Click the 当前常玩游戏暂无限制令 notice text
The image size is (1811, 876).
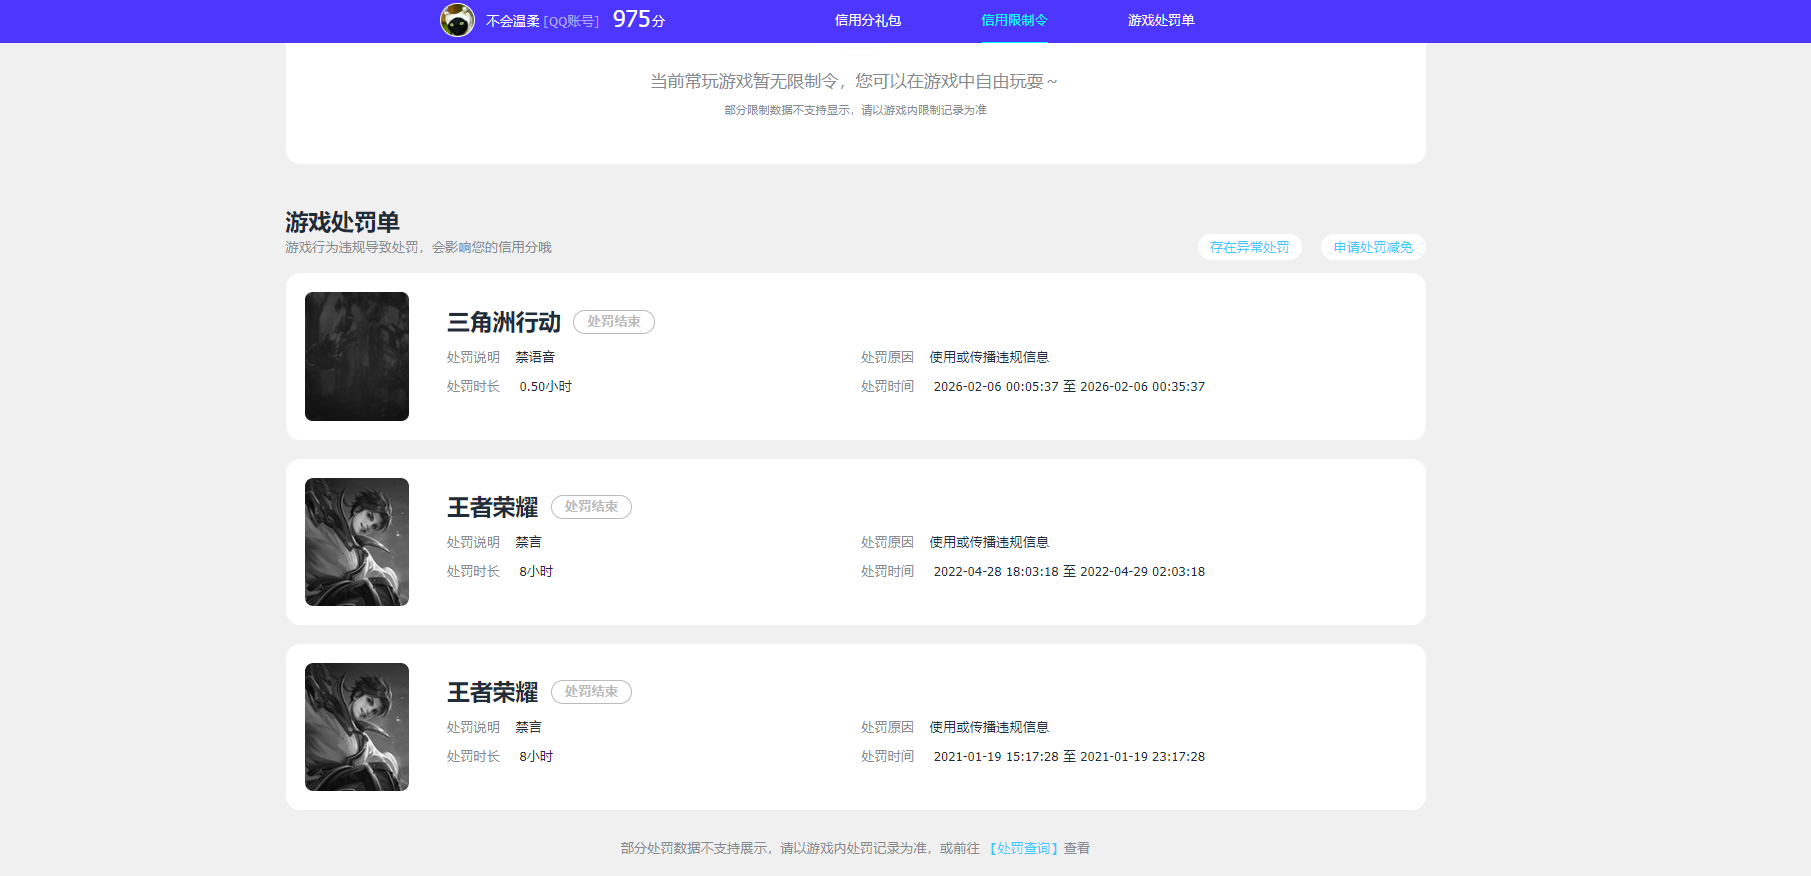[x=854, y=81]
